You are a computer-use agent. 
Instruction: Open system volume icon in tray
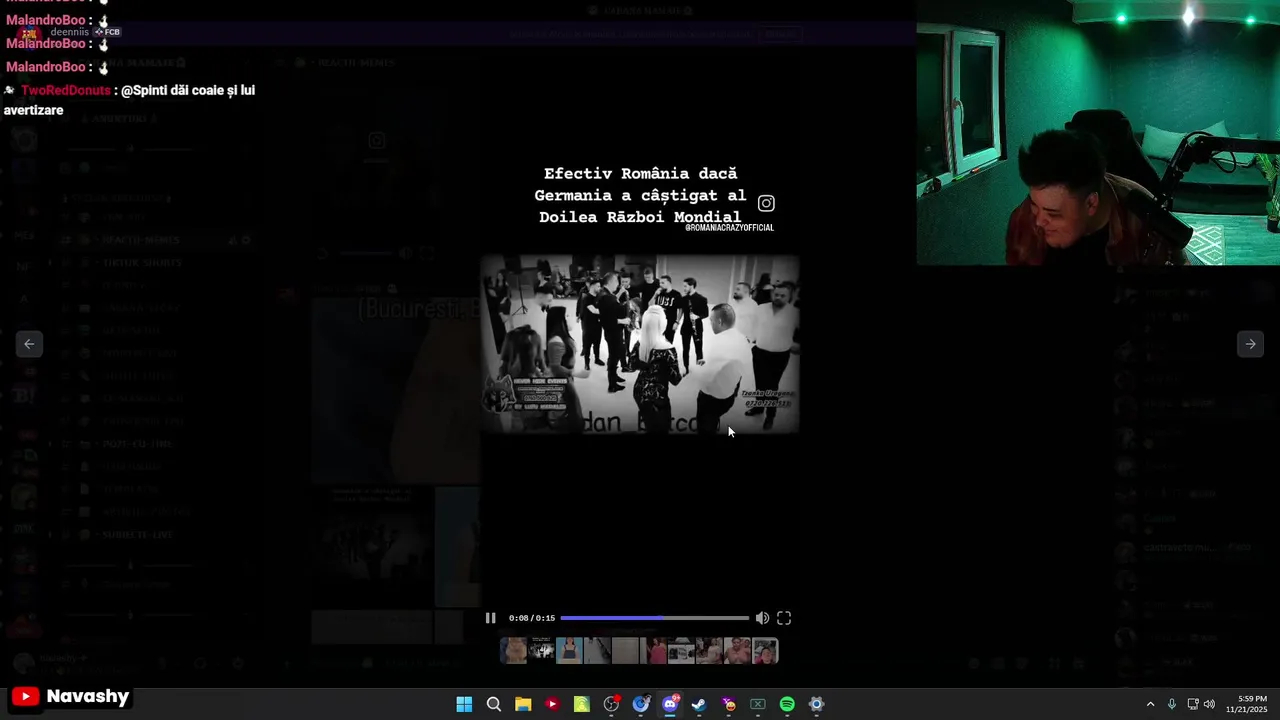[1209, 704]
